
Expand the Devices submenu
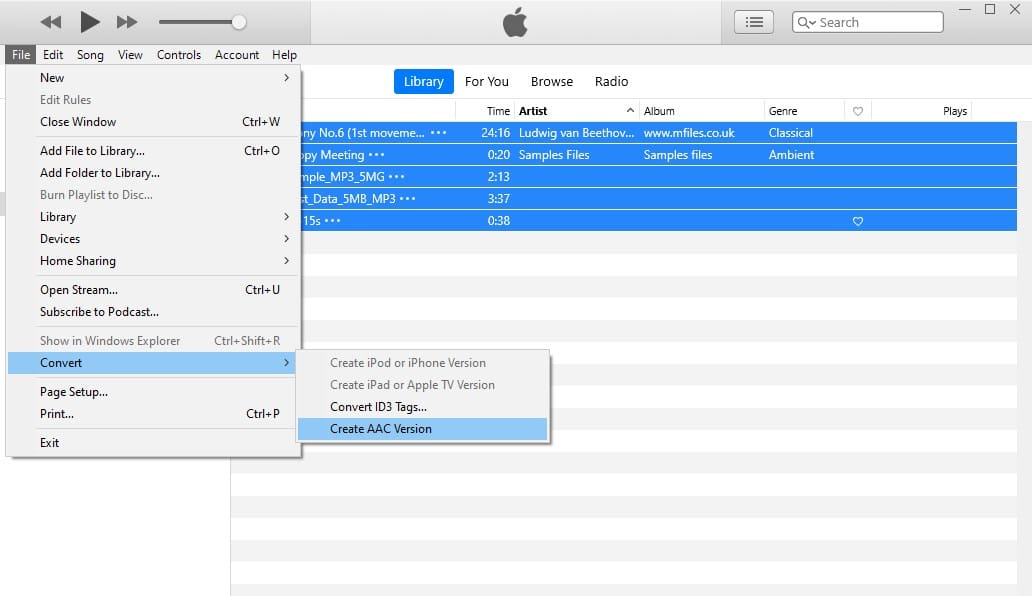click(x=153, y=239)
